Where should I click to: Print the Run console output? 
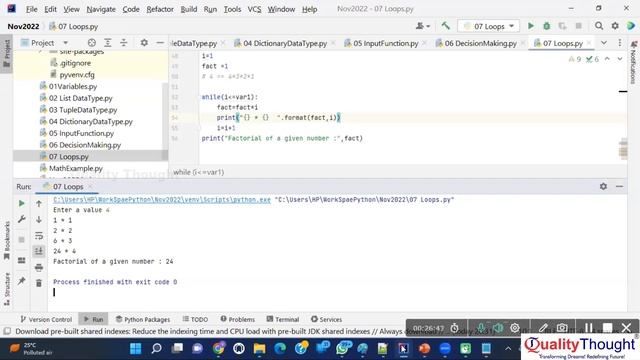39,267
